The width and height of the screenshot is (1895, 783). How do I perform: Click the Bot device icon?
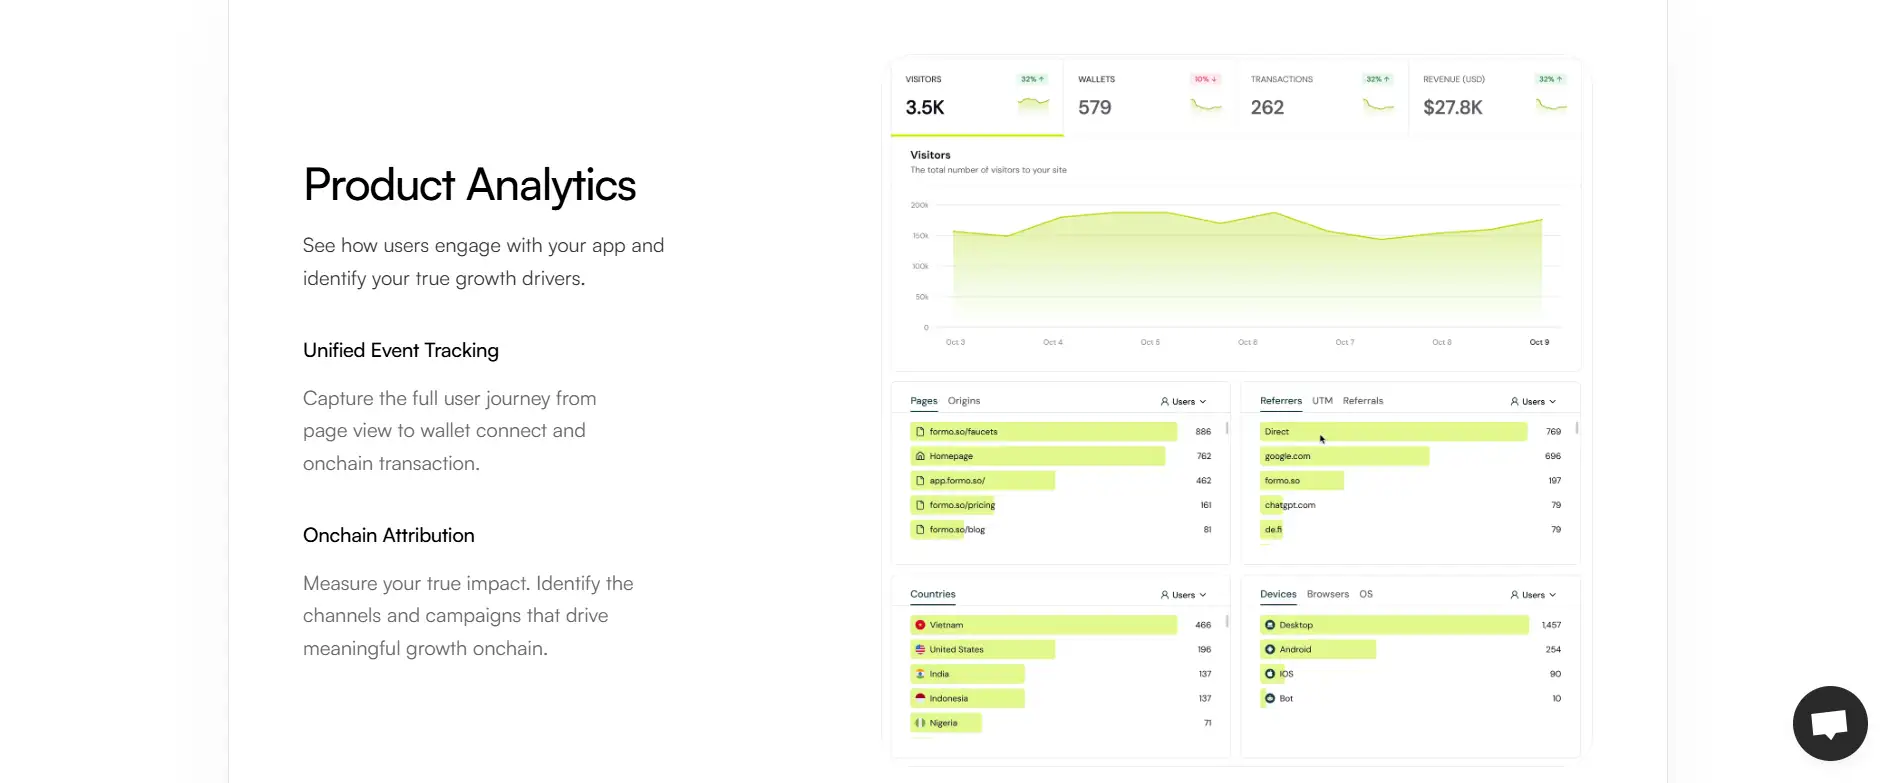click(x=1270, y=698)
